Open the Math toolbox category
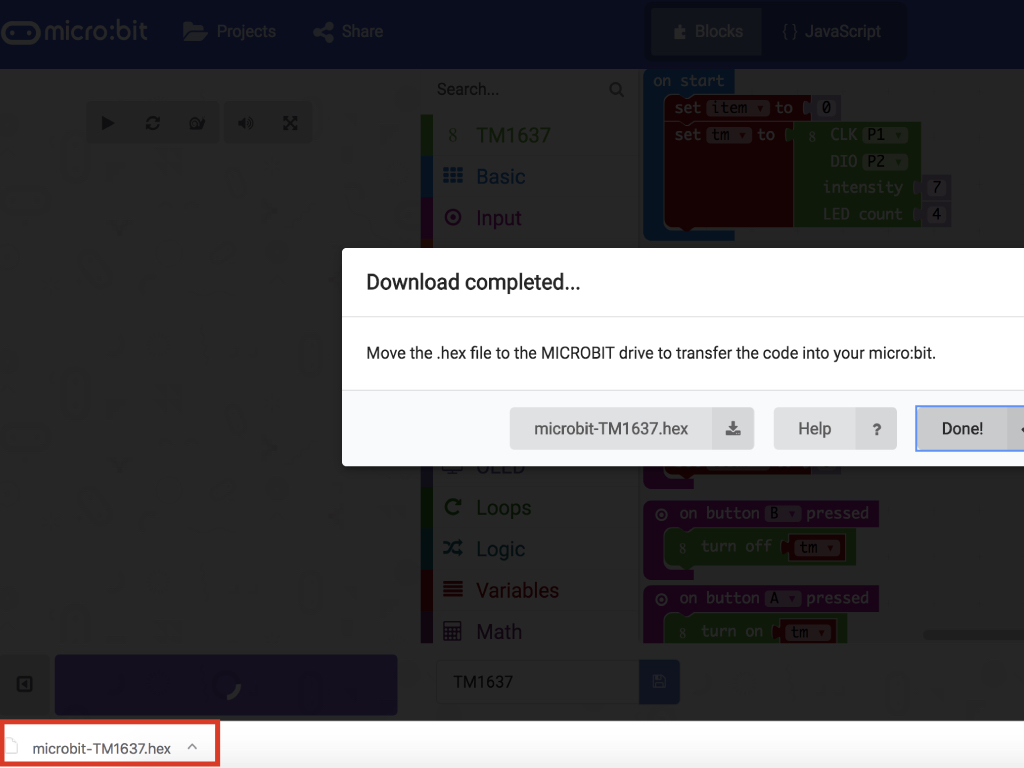This screenshot has width=1024, height=768. (530, 632)
